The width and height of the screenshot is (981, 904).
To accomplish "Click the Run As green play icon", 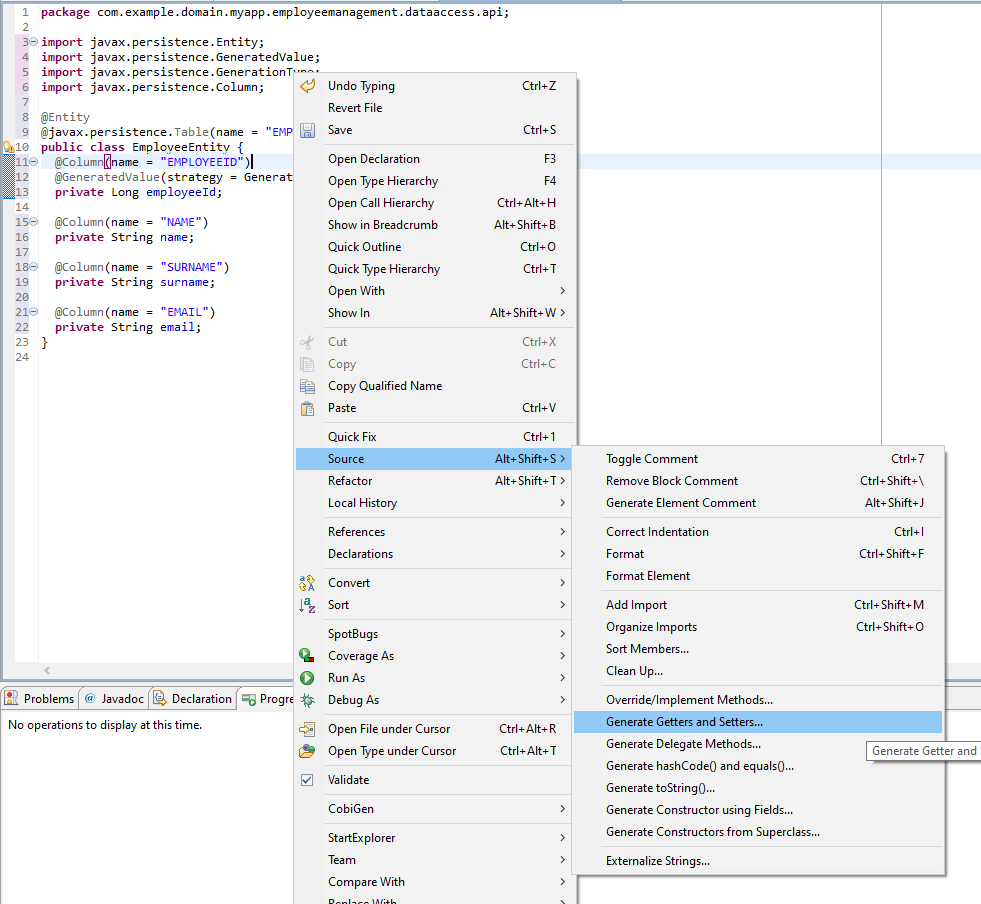I will point(308,678).
